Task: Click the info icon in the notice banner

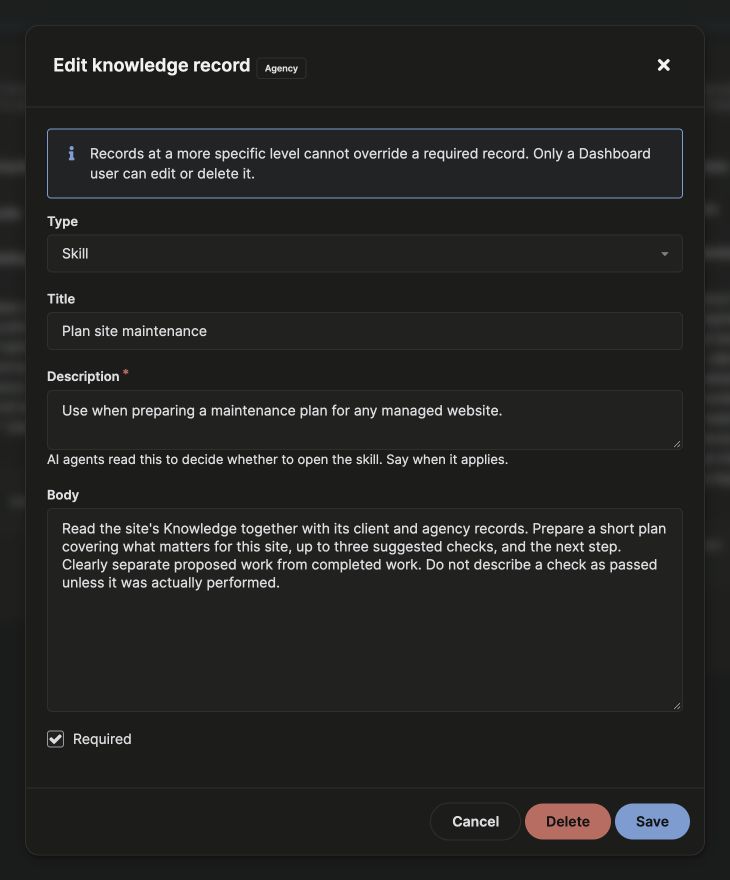Action: (71, 153)
